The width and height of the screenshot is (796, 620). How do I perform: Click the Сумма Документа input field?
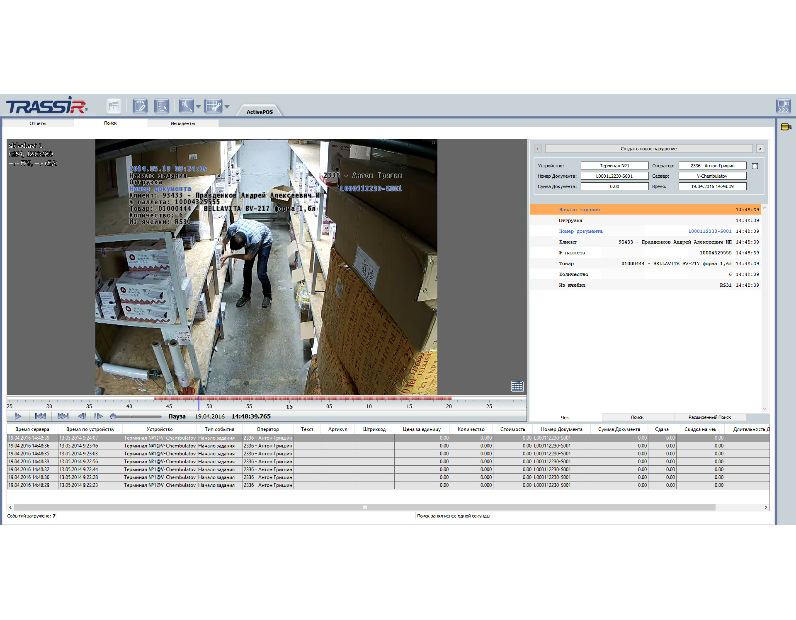[x=614, y=186]
